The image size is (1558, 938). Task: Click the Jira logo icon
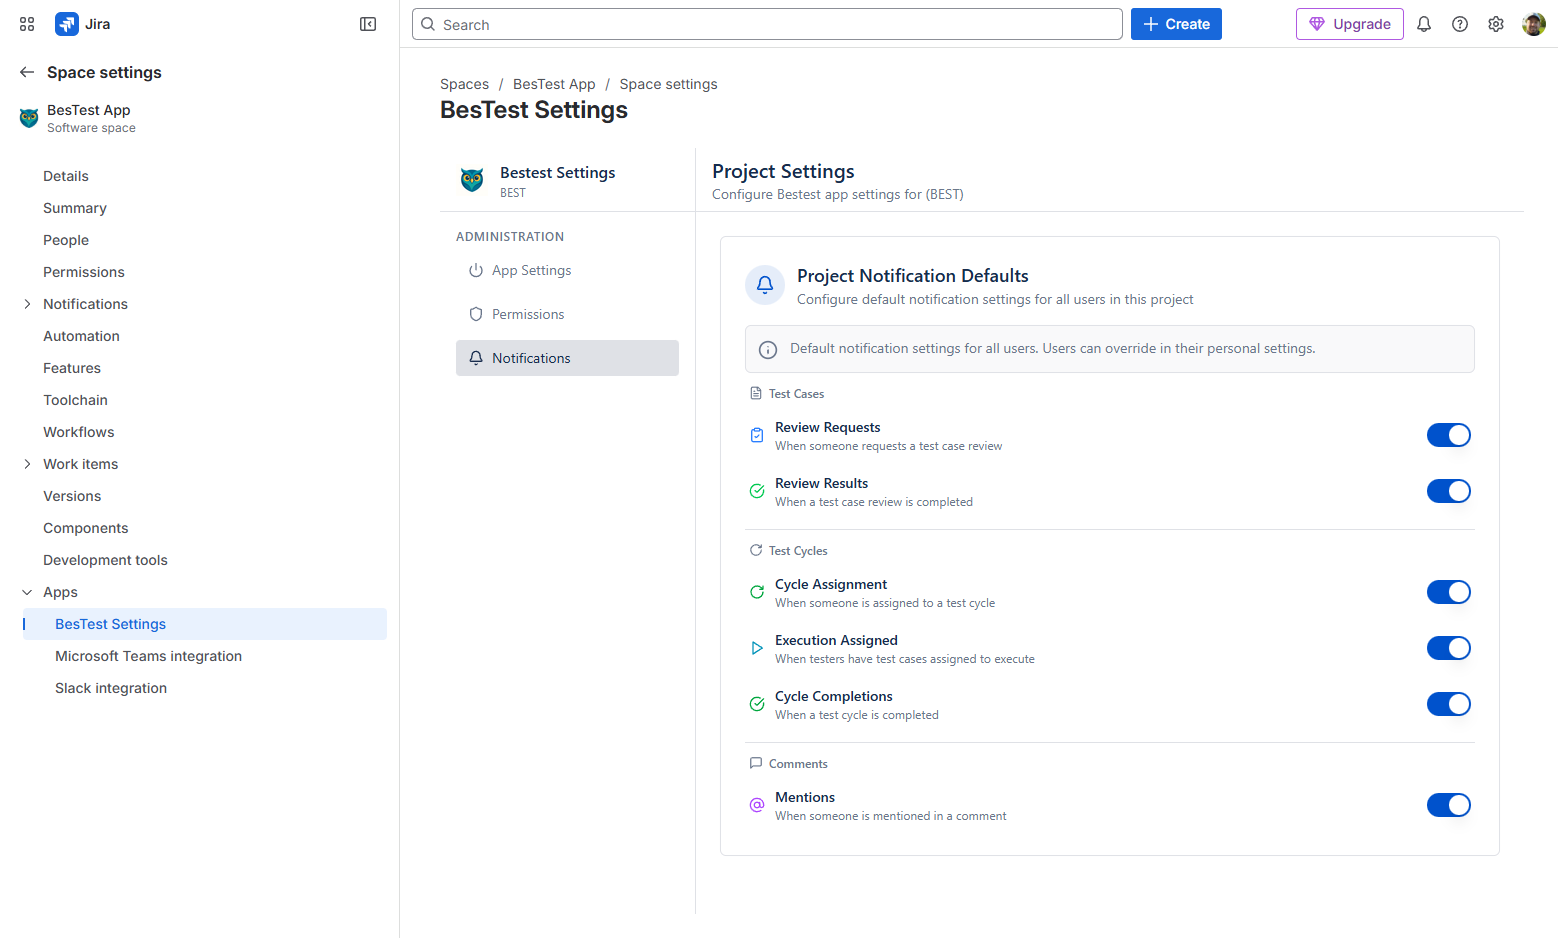click(67, 24)
